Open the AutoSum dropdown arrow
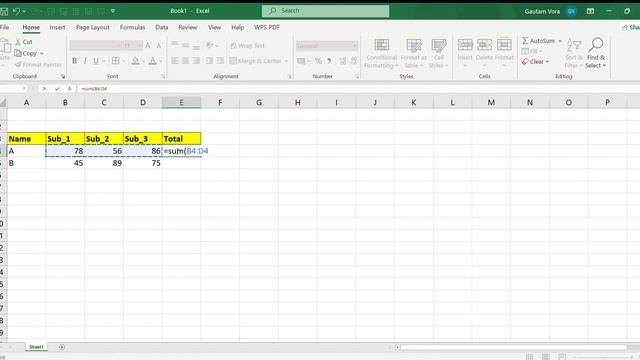The image size is (640, 360). click(560, 41)
